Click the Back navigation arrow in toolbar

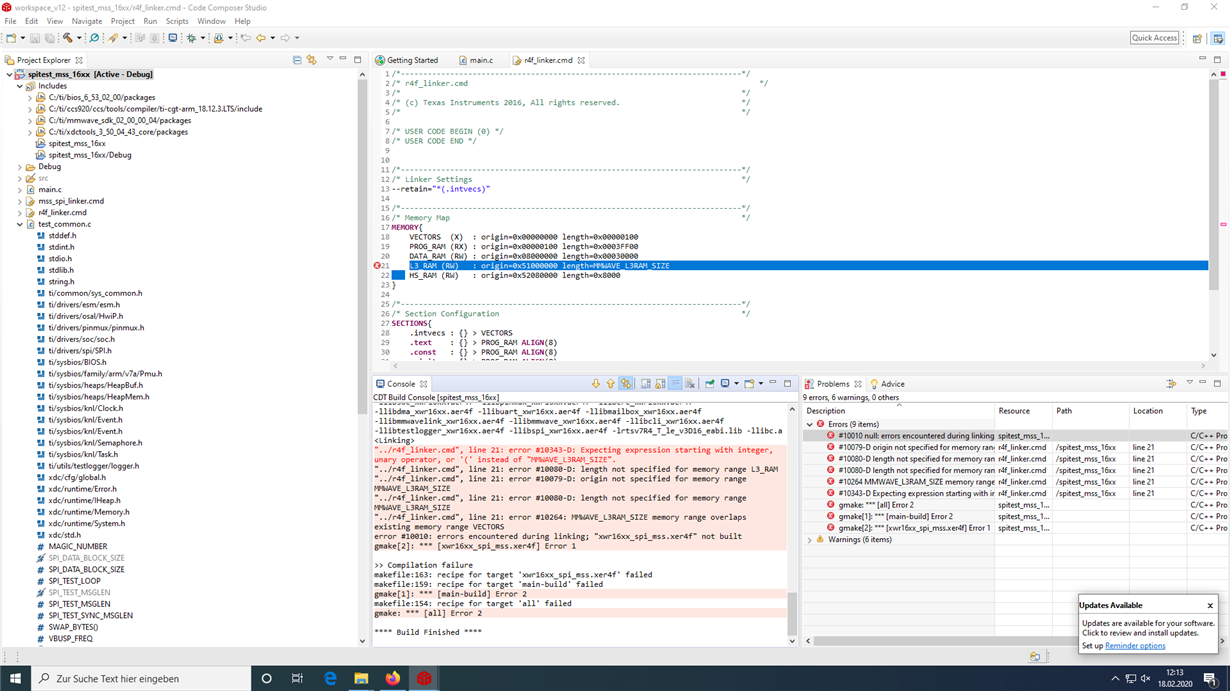(260, 38)
